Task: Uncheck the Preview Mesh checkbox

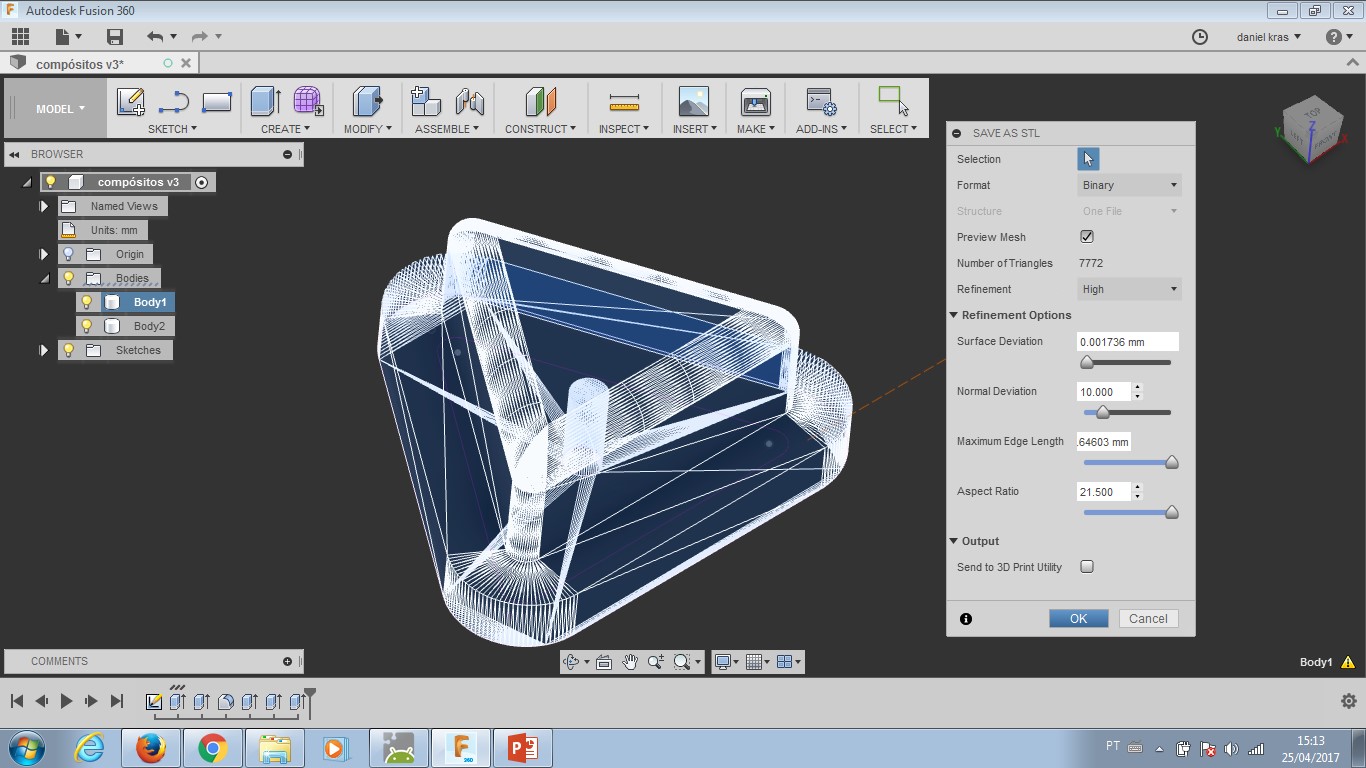Action: tap(1087, 237)
